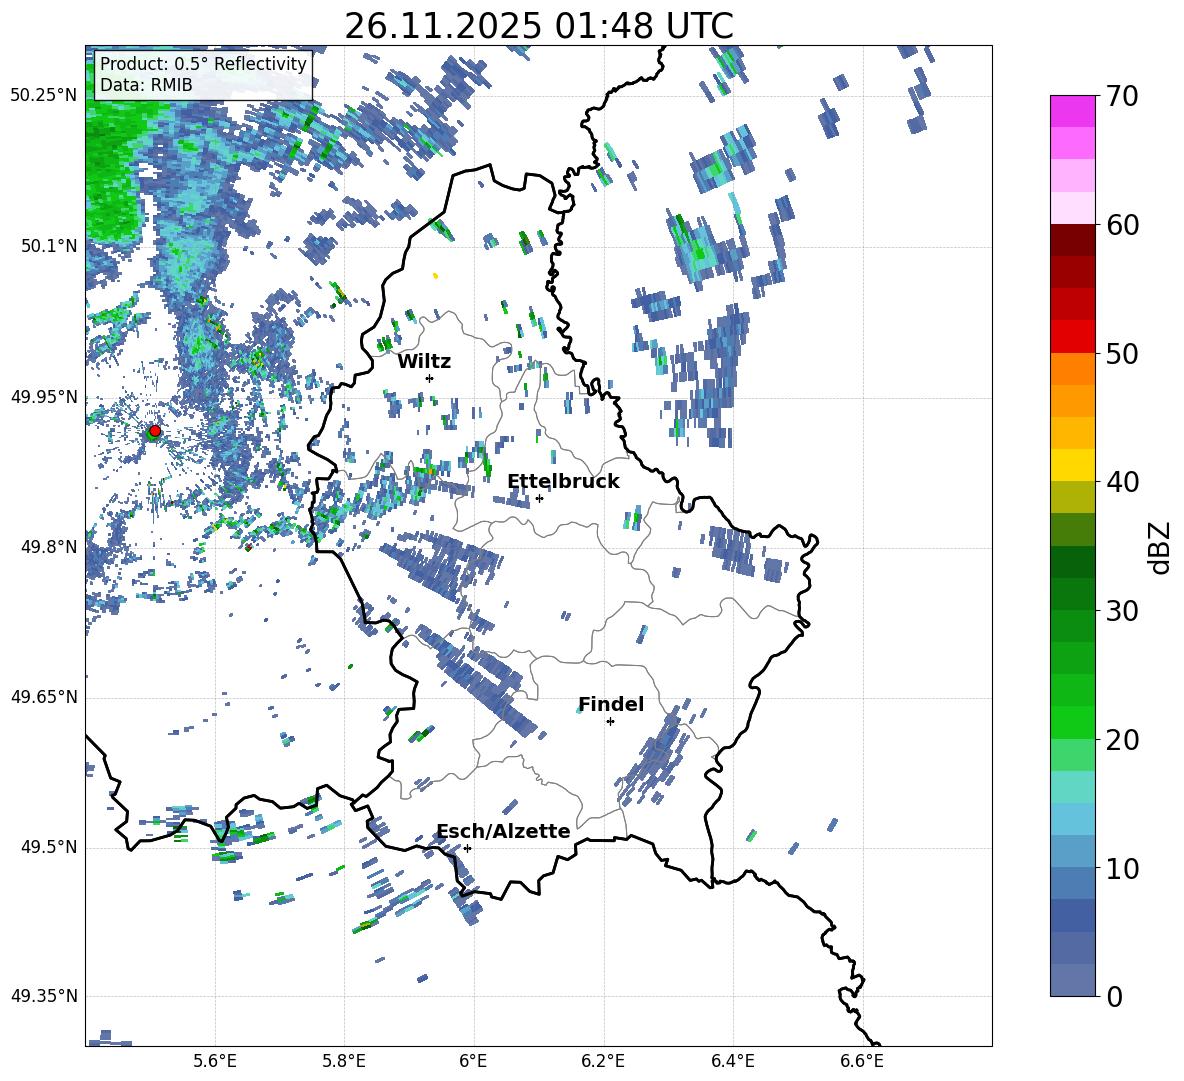1184x1081 pixels.
Task: Click the 50.1°N latitude label
Action: click(50, 246)
